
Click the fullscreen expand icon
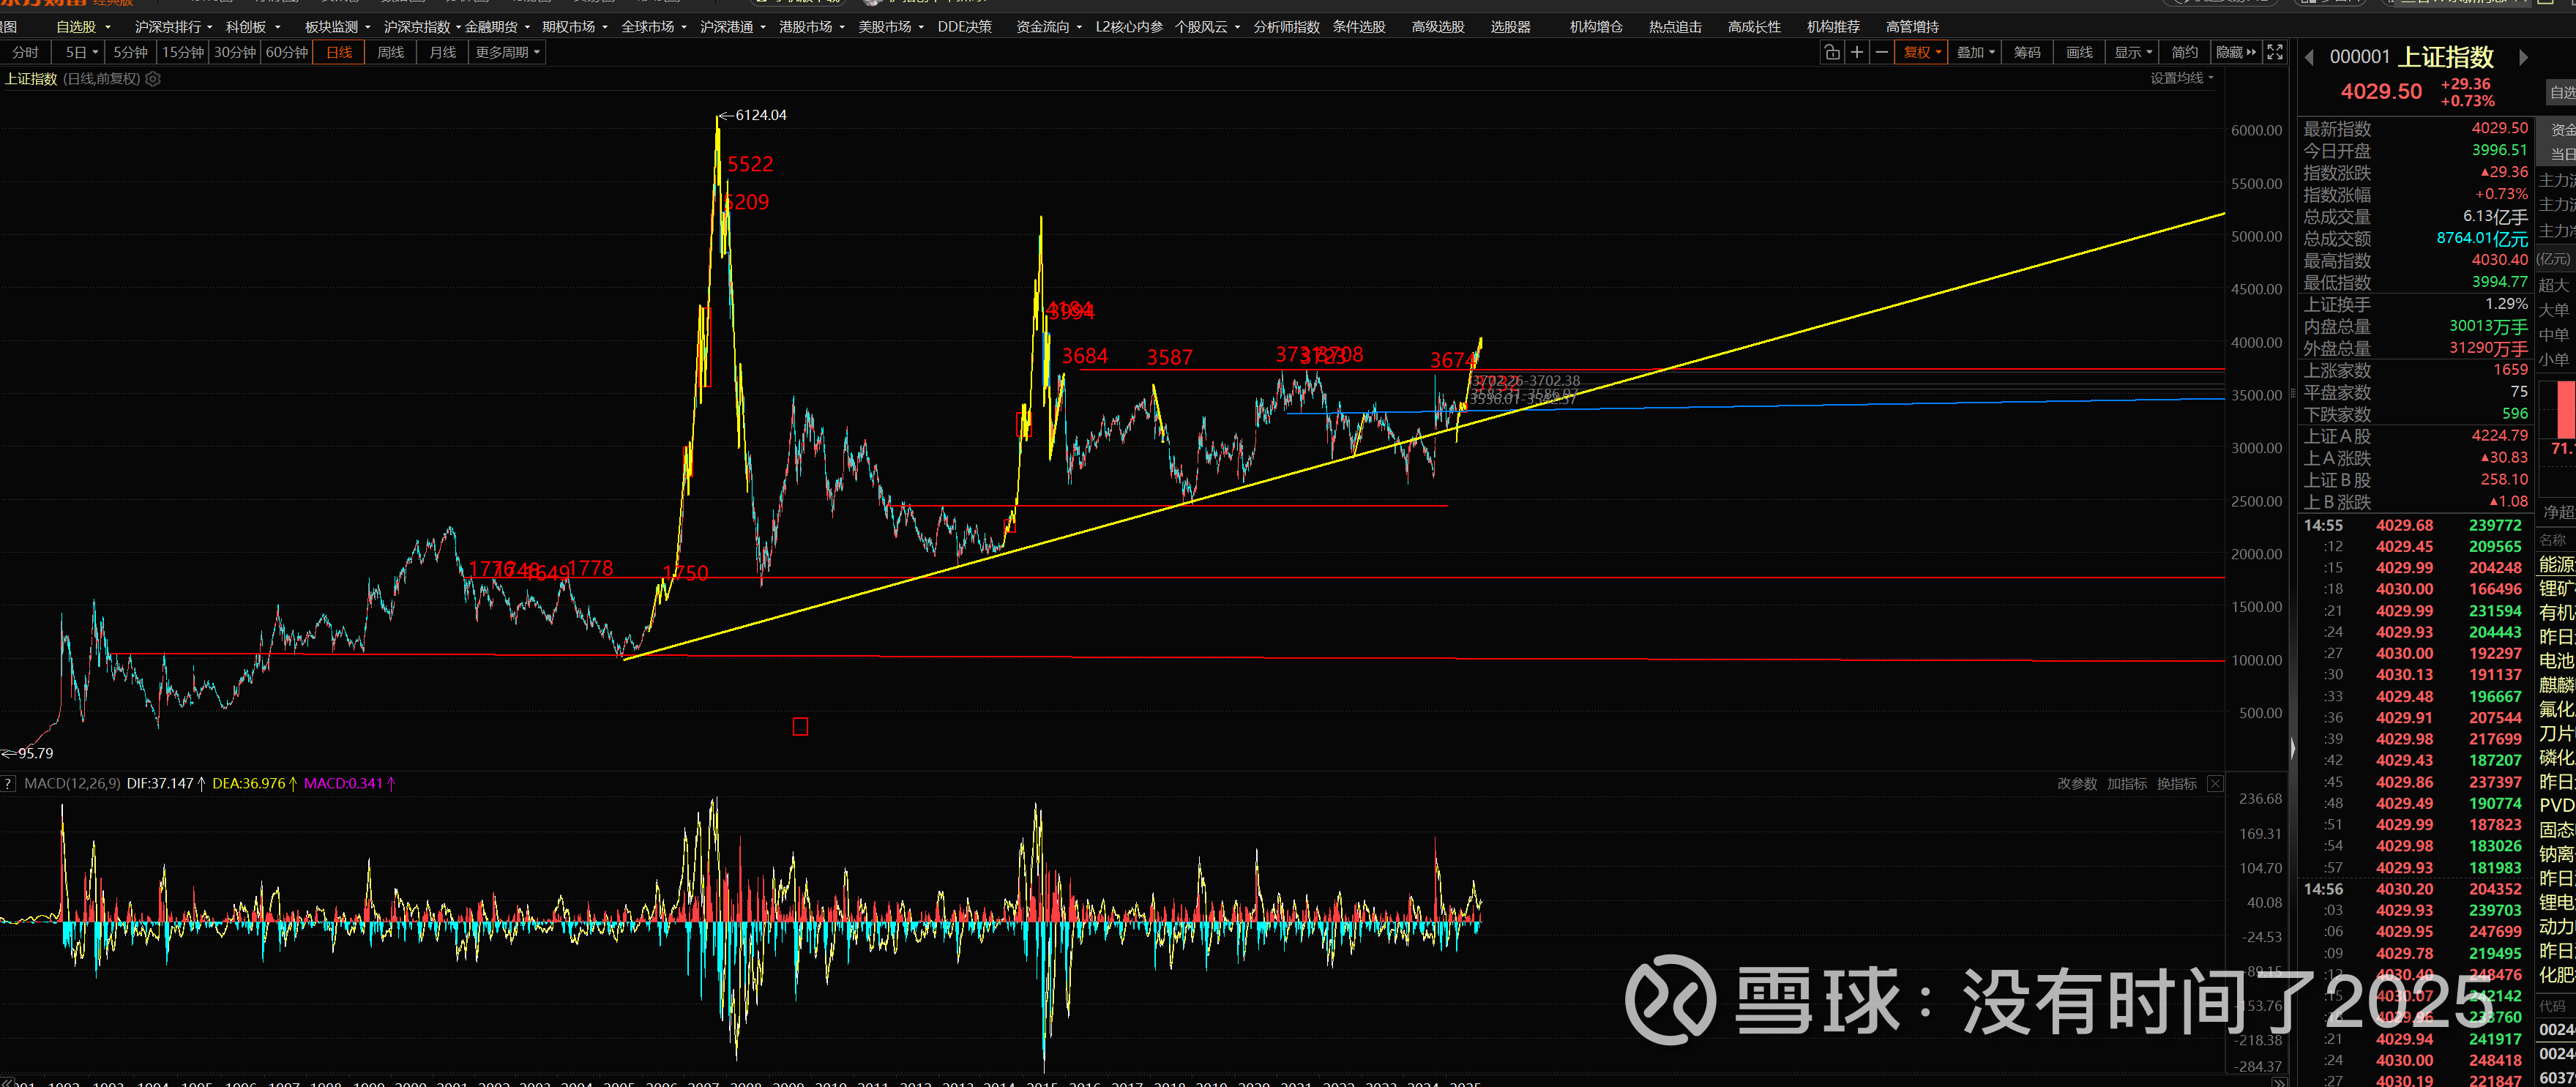2274,52
